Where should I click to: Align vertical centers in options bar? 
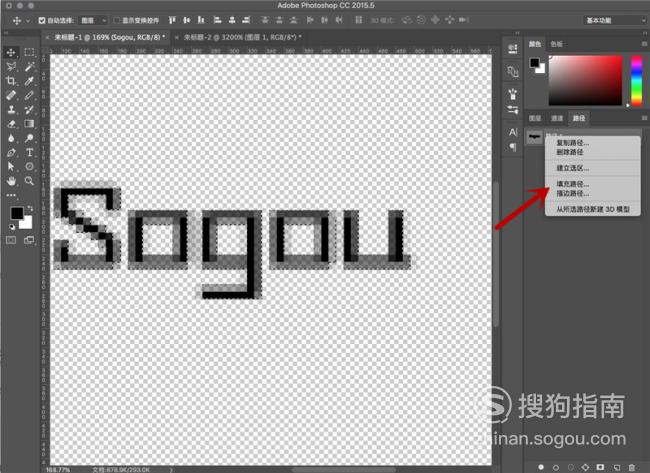pyautogui.click(x=187, y=20)
